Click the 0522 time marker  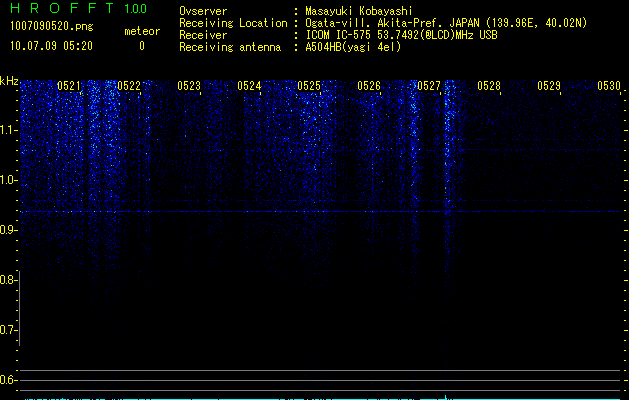(x=129, y=86)
